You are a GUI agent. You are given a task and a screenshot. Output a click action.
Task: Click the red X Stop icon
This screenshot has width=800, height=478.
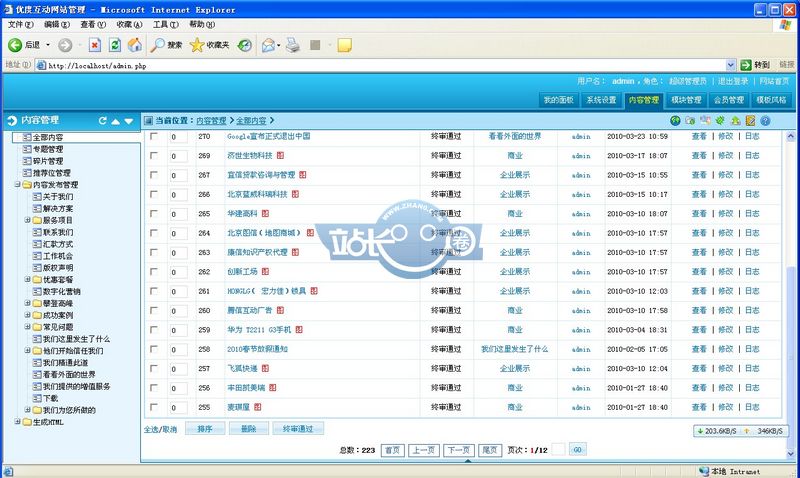point(95,45)
